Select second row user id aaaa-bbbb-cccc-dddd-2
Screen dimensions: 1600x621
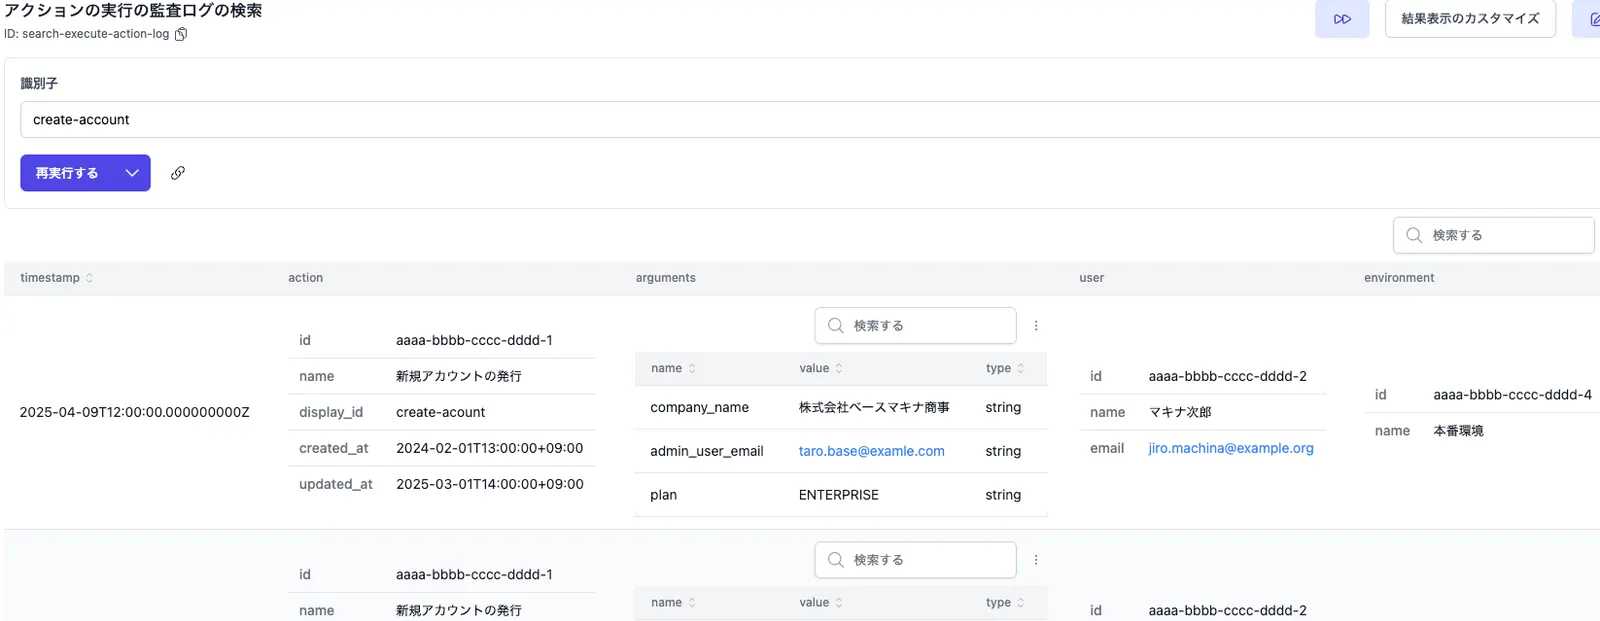pyautogui.click(x=1228, y=610)
